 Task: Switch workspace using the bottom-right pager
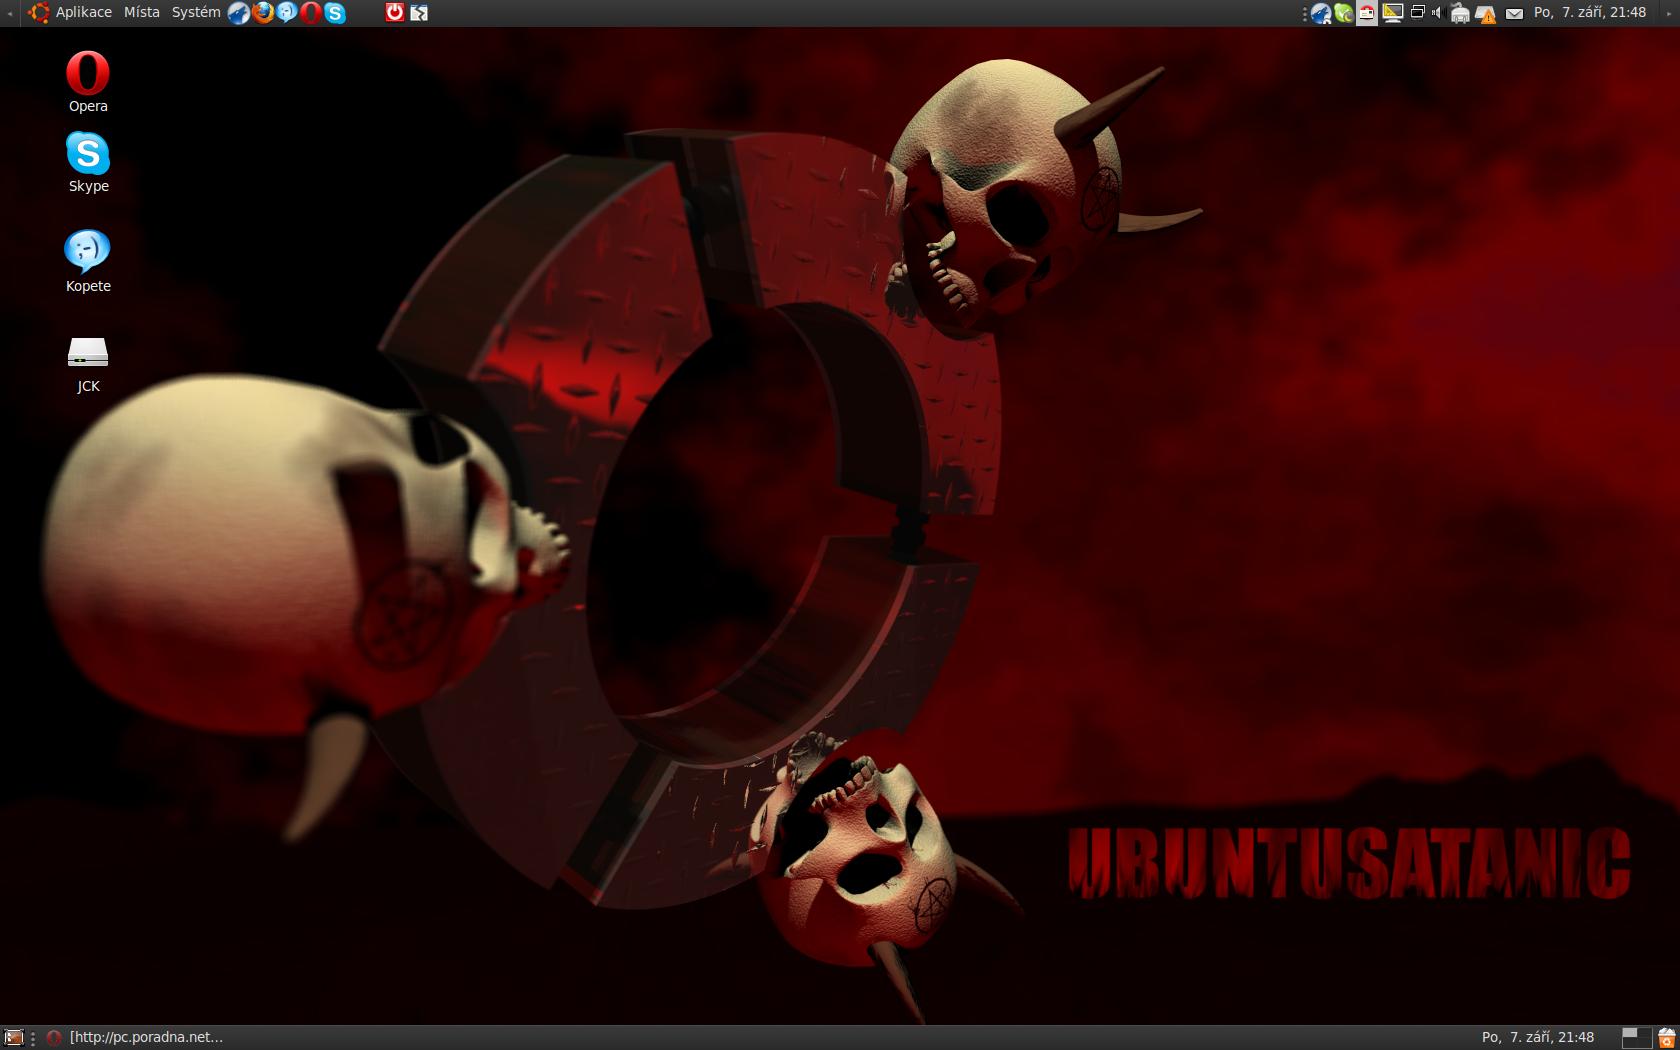click(x=1636, y=1037)
